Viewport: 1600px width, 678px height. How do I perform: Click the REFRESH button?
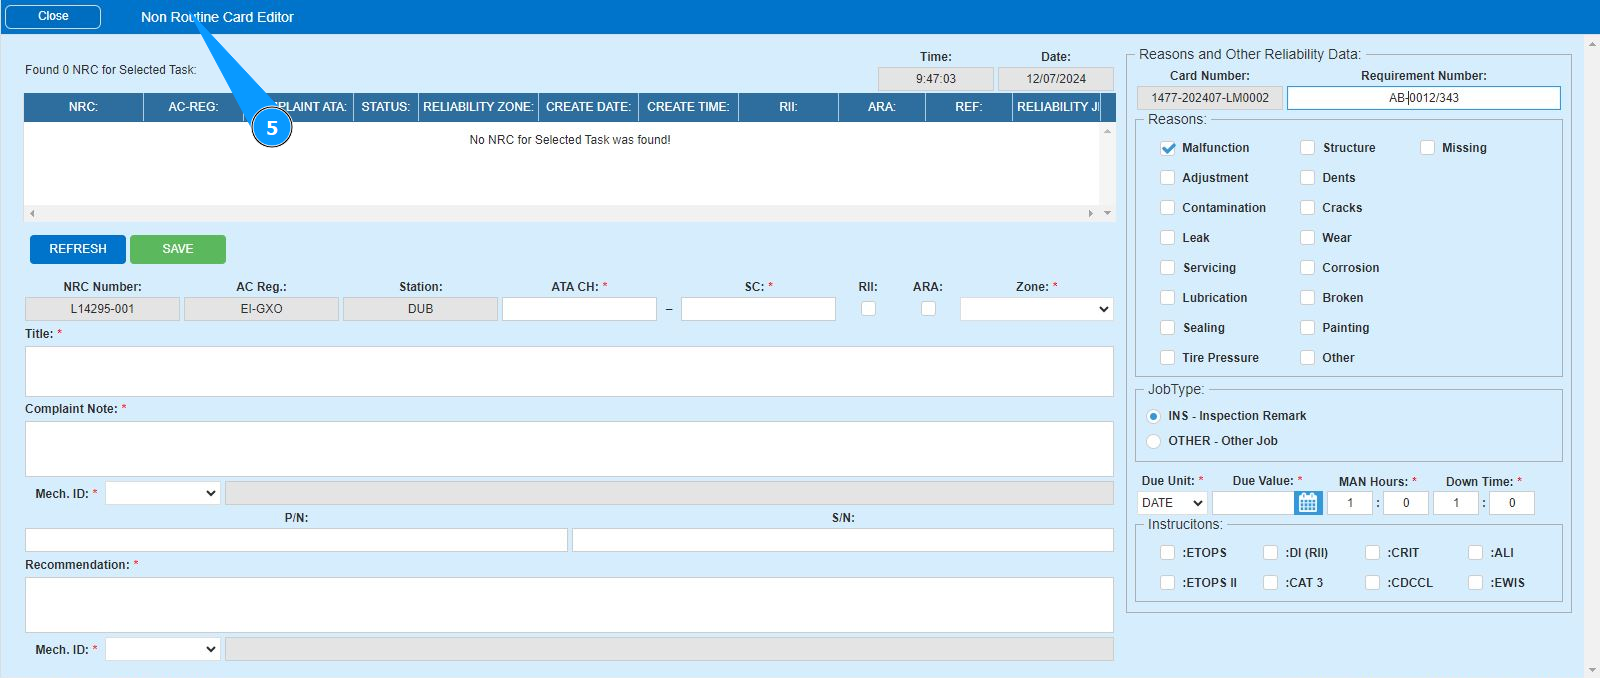(78, 249)
